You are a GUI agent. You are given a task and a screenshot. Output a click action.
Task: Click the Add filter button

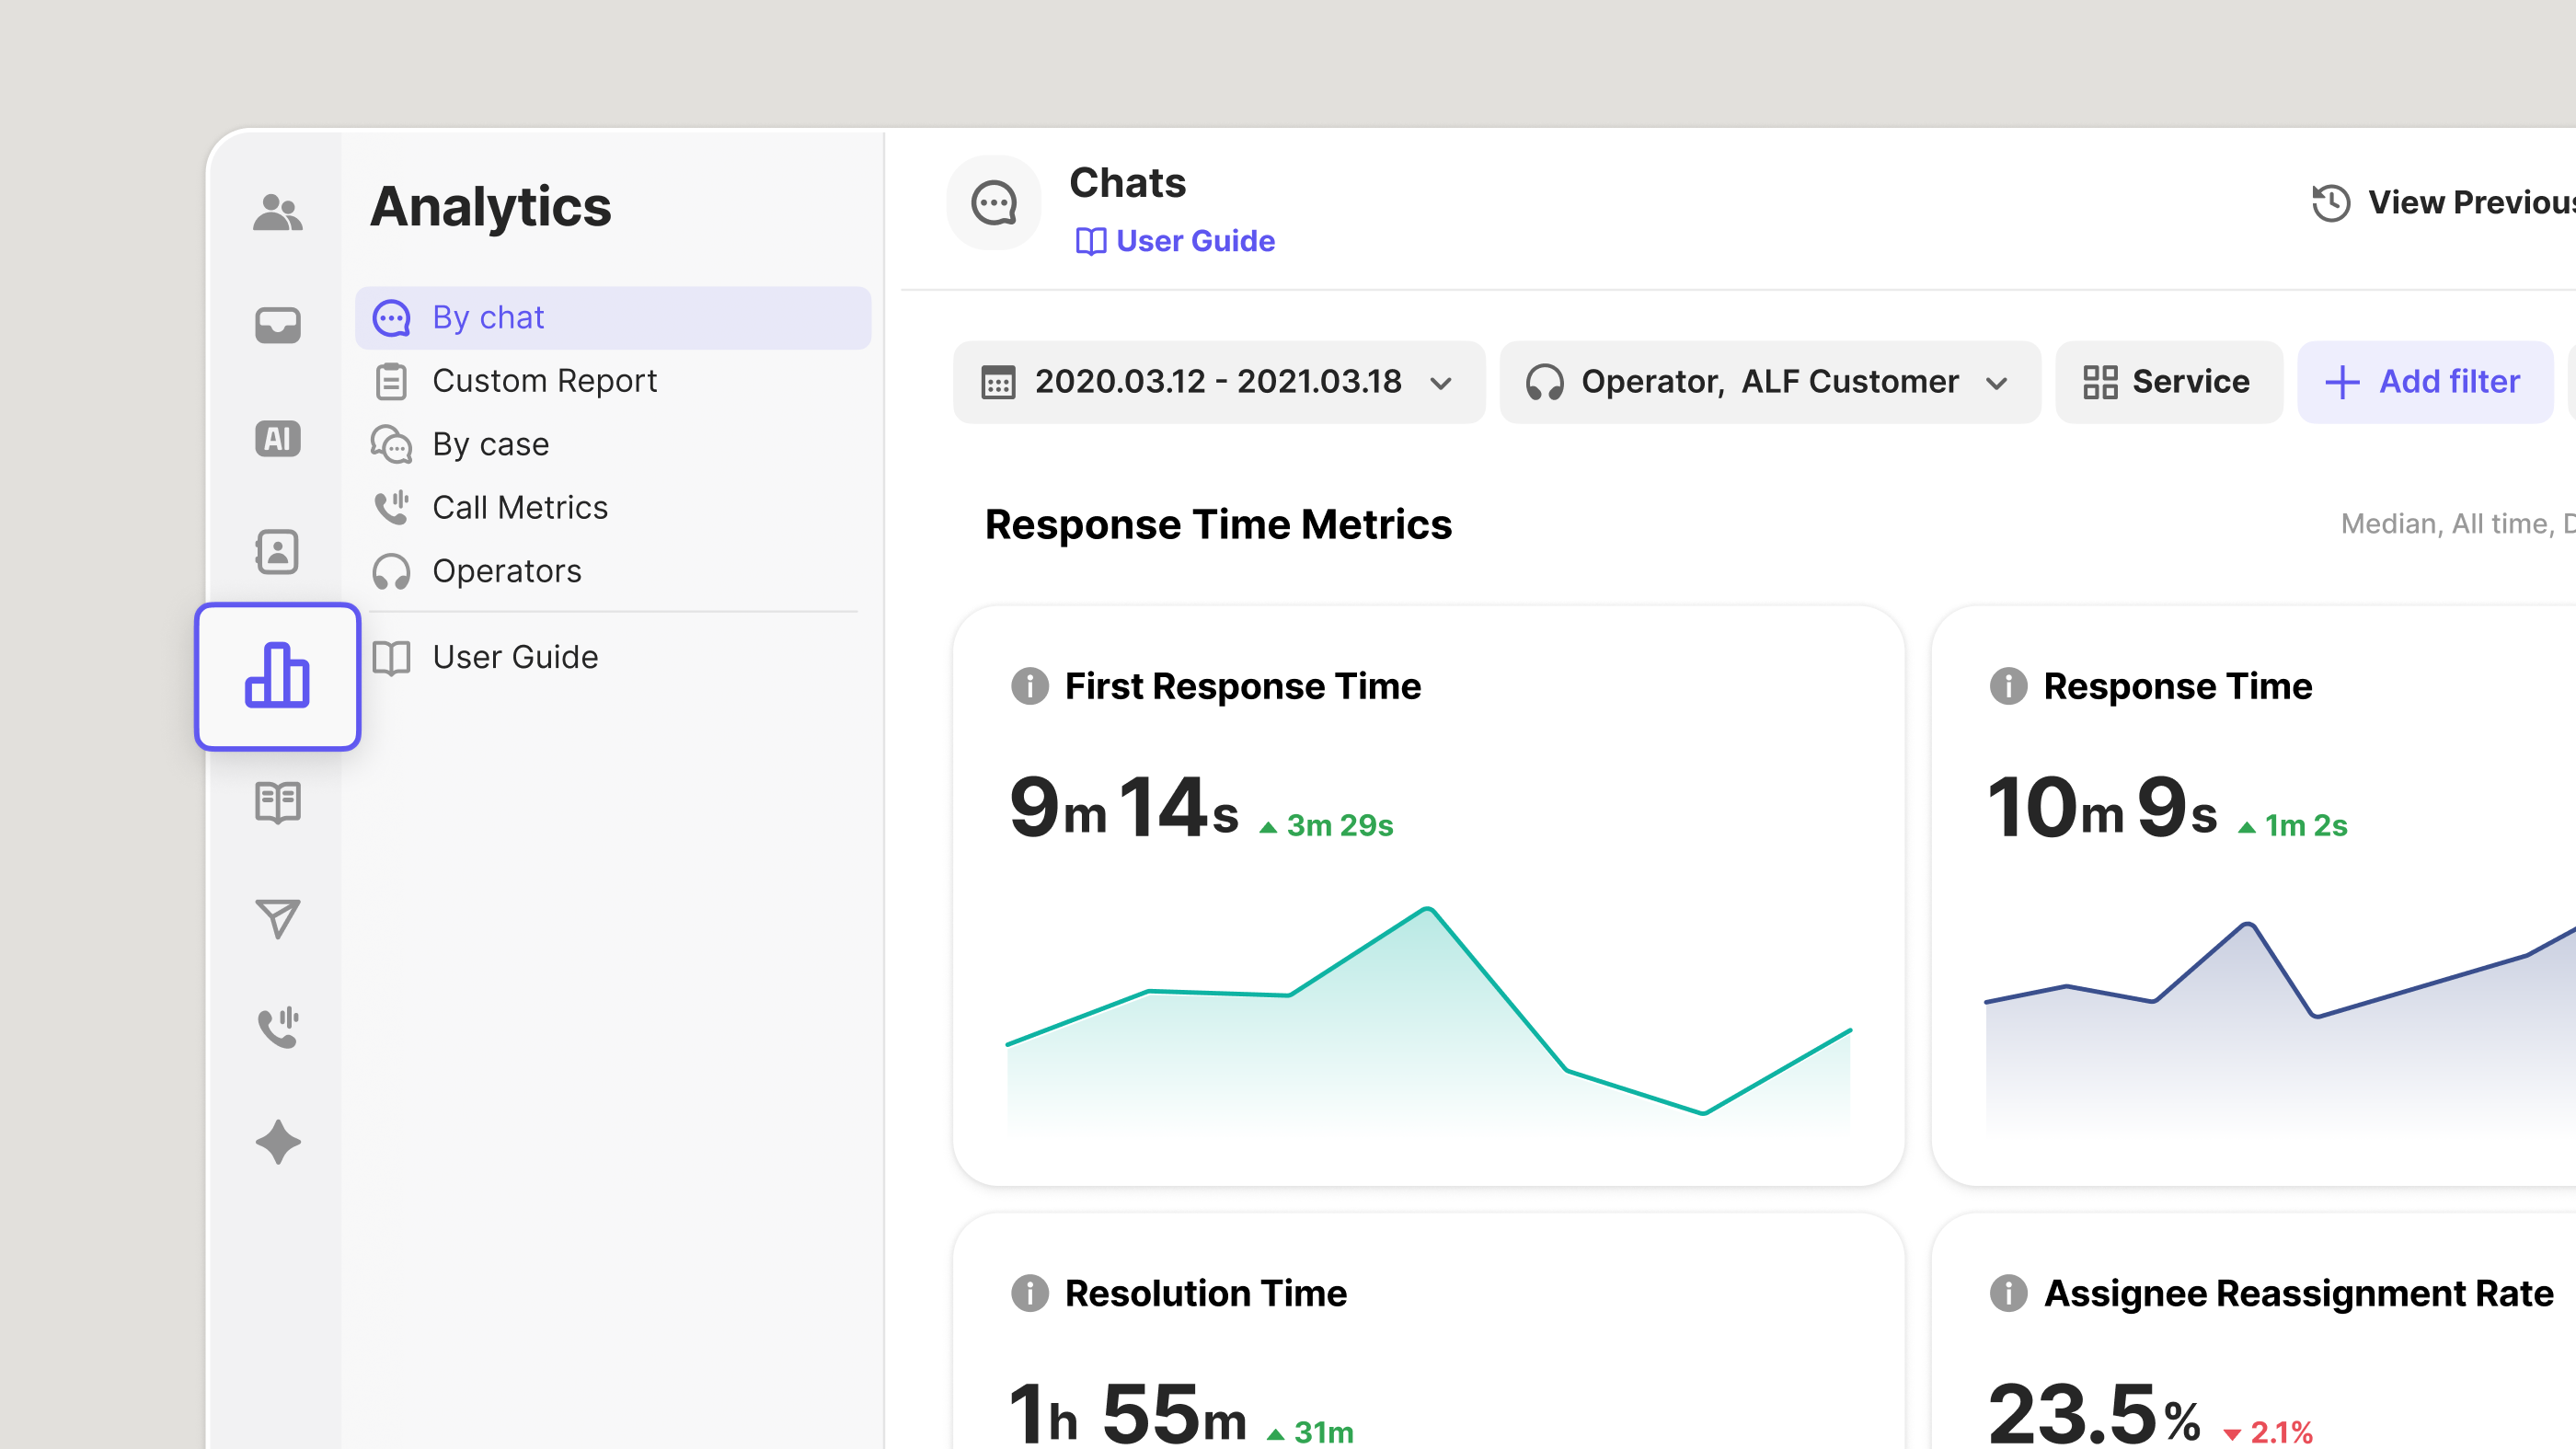tap(2423, 382)
